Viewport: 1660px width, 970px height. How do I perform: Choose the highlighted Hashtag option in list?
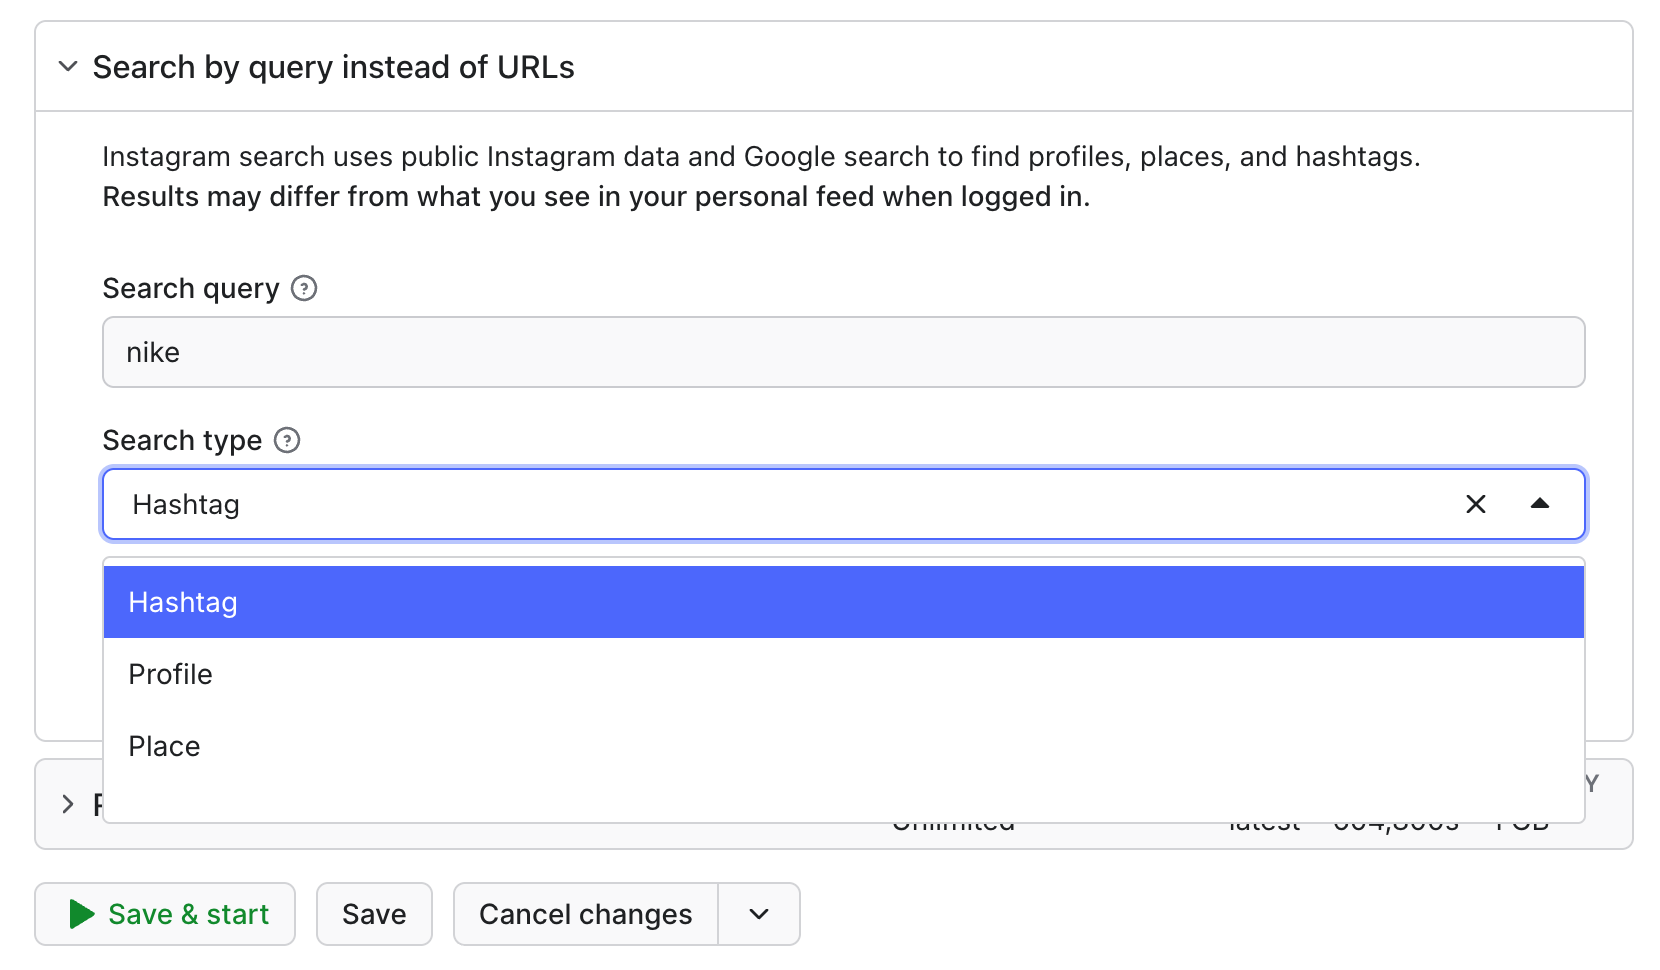pyautogui.click(x=843, y=602)
